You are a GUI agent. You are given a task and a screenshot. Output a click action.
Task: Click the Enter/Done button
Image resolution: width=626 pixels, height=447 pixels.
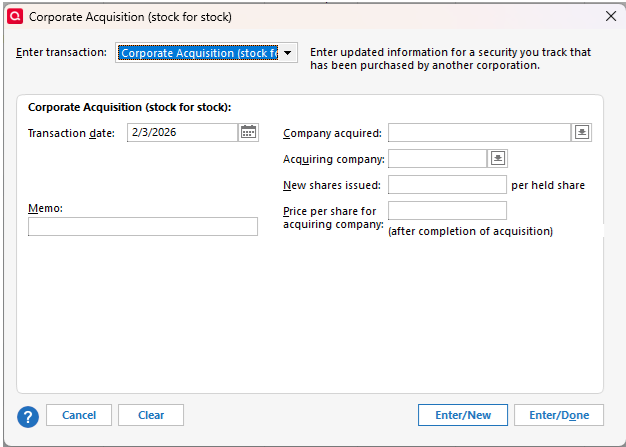point(559,415)
